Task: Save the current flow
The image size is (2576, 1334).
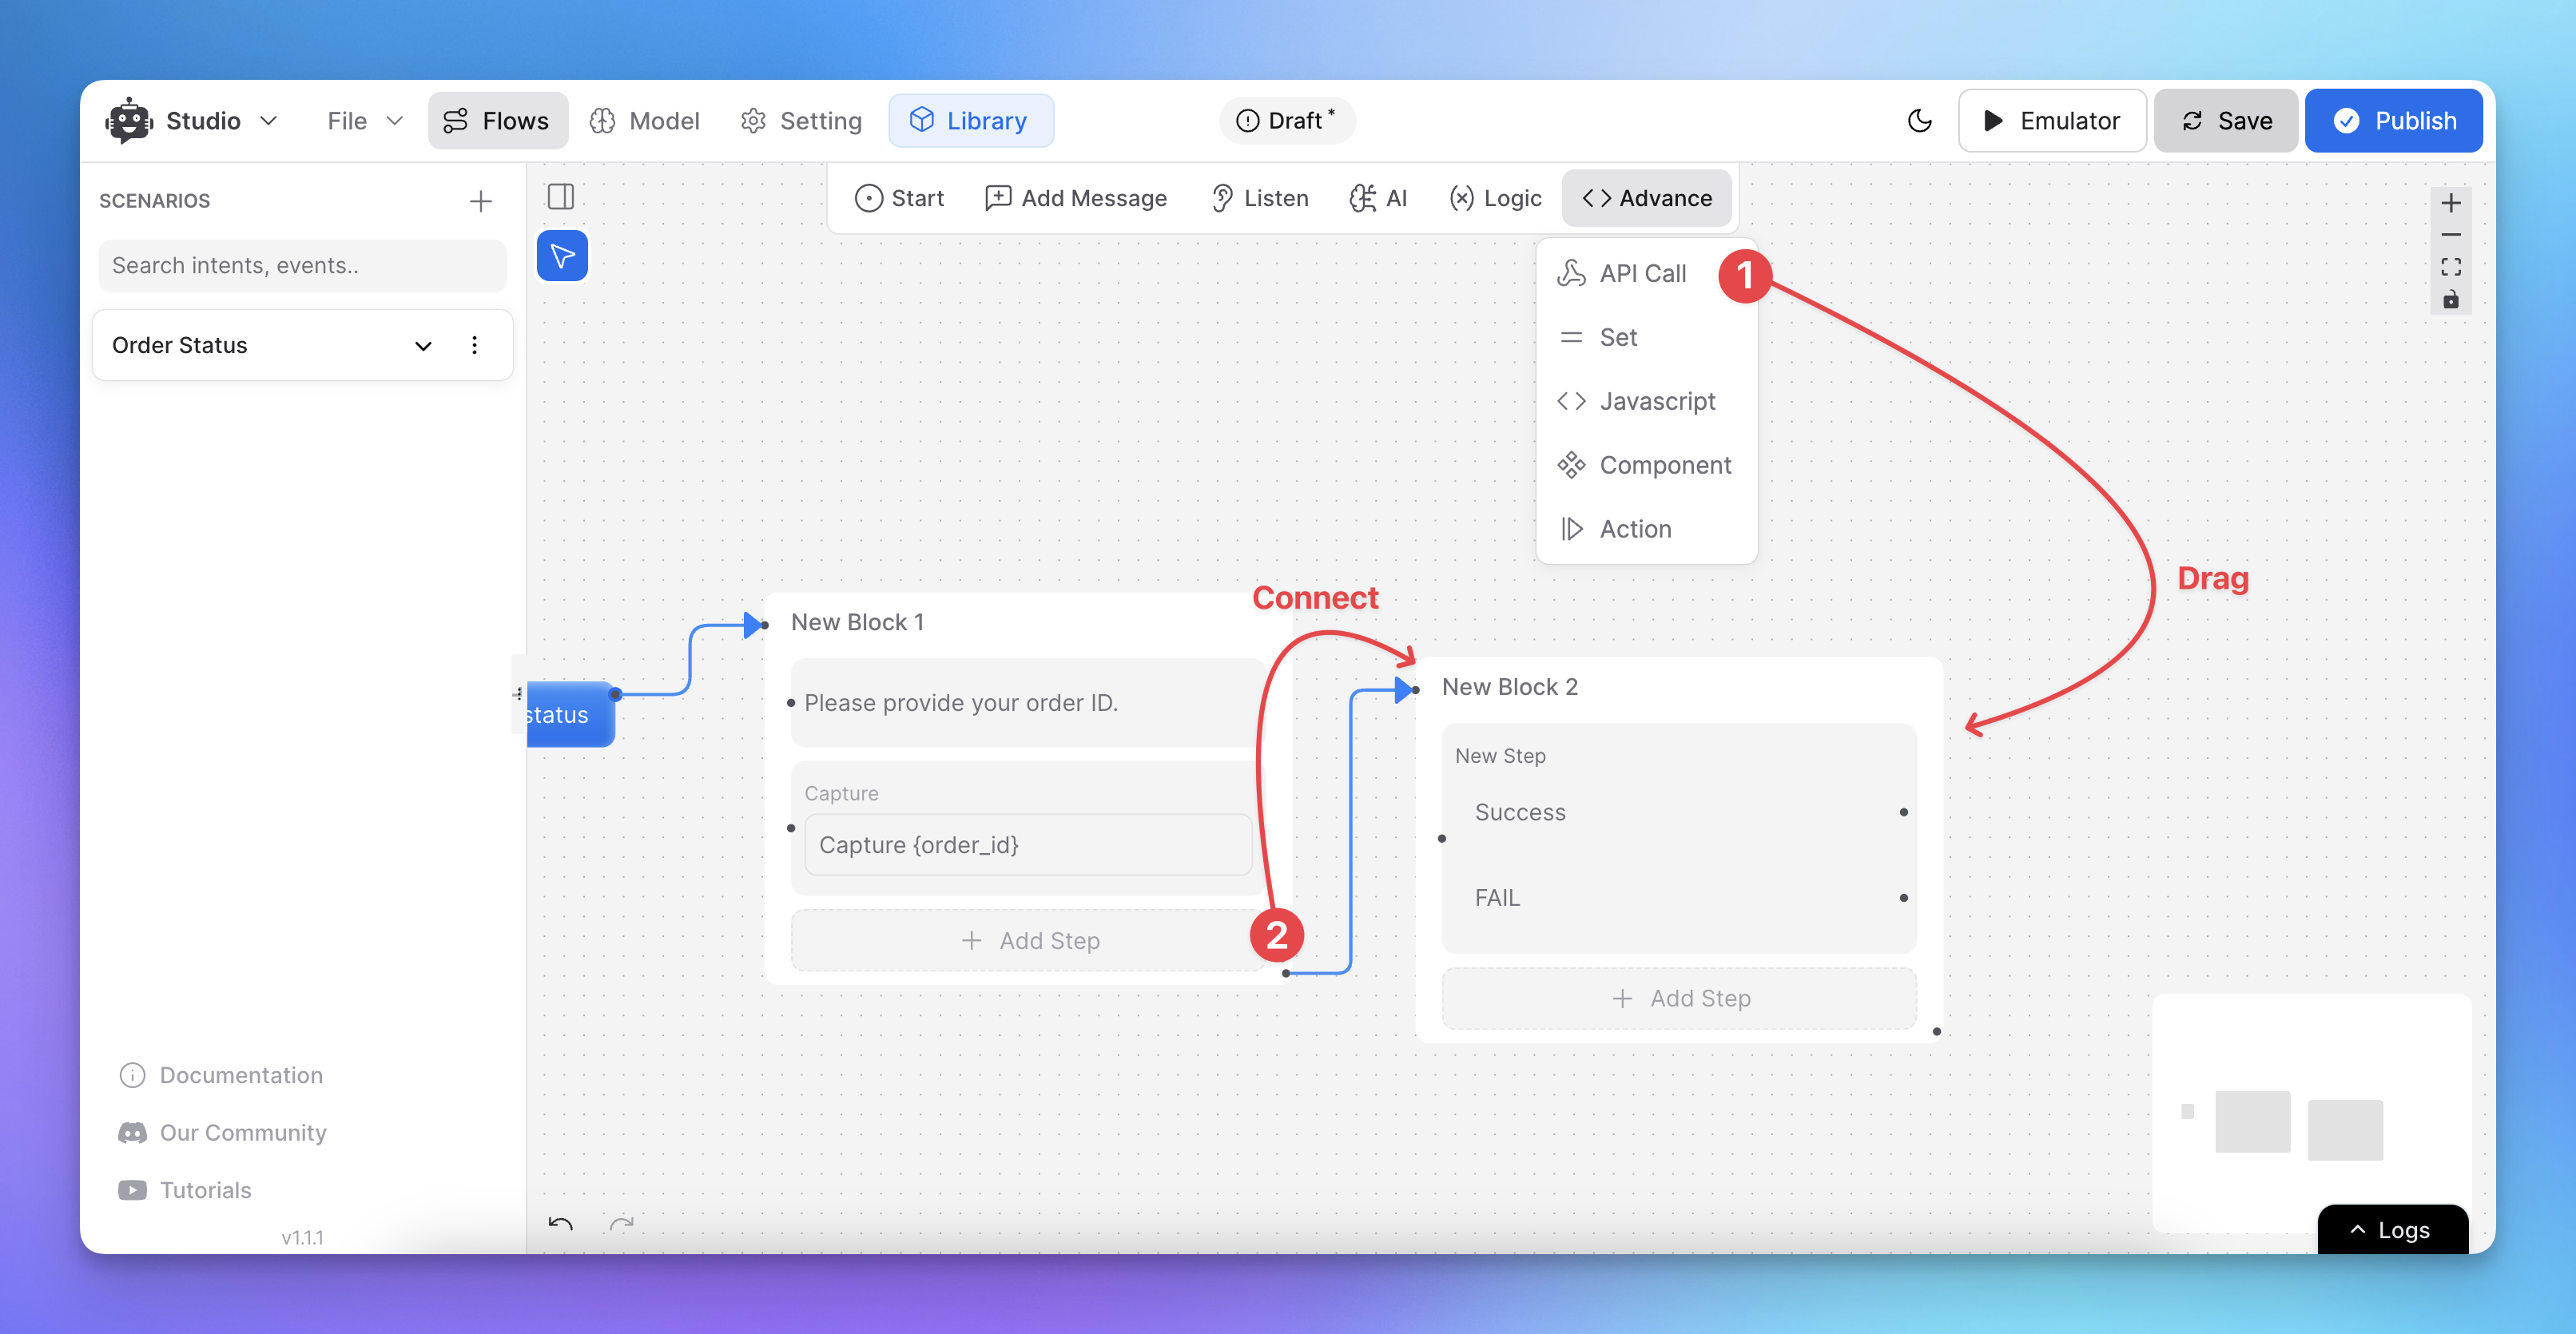Action: [2225, 121]
